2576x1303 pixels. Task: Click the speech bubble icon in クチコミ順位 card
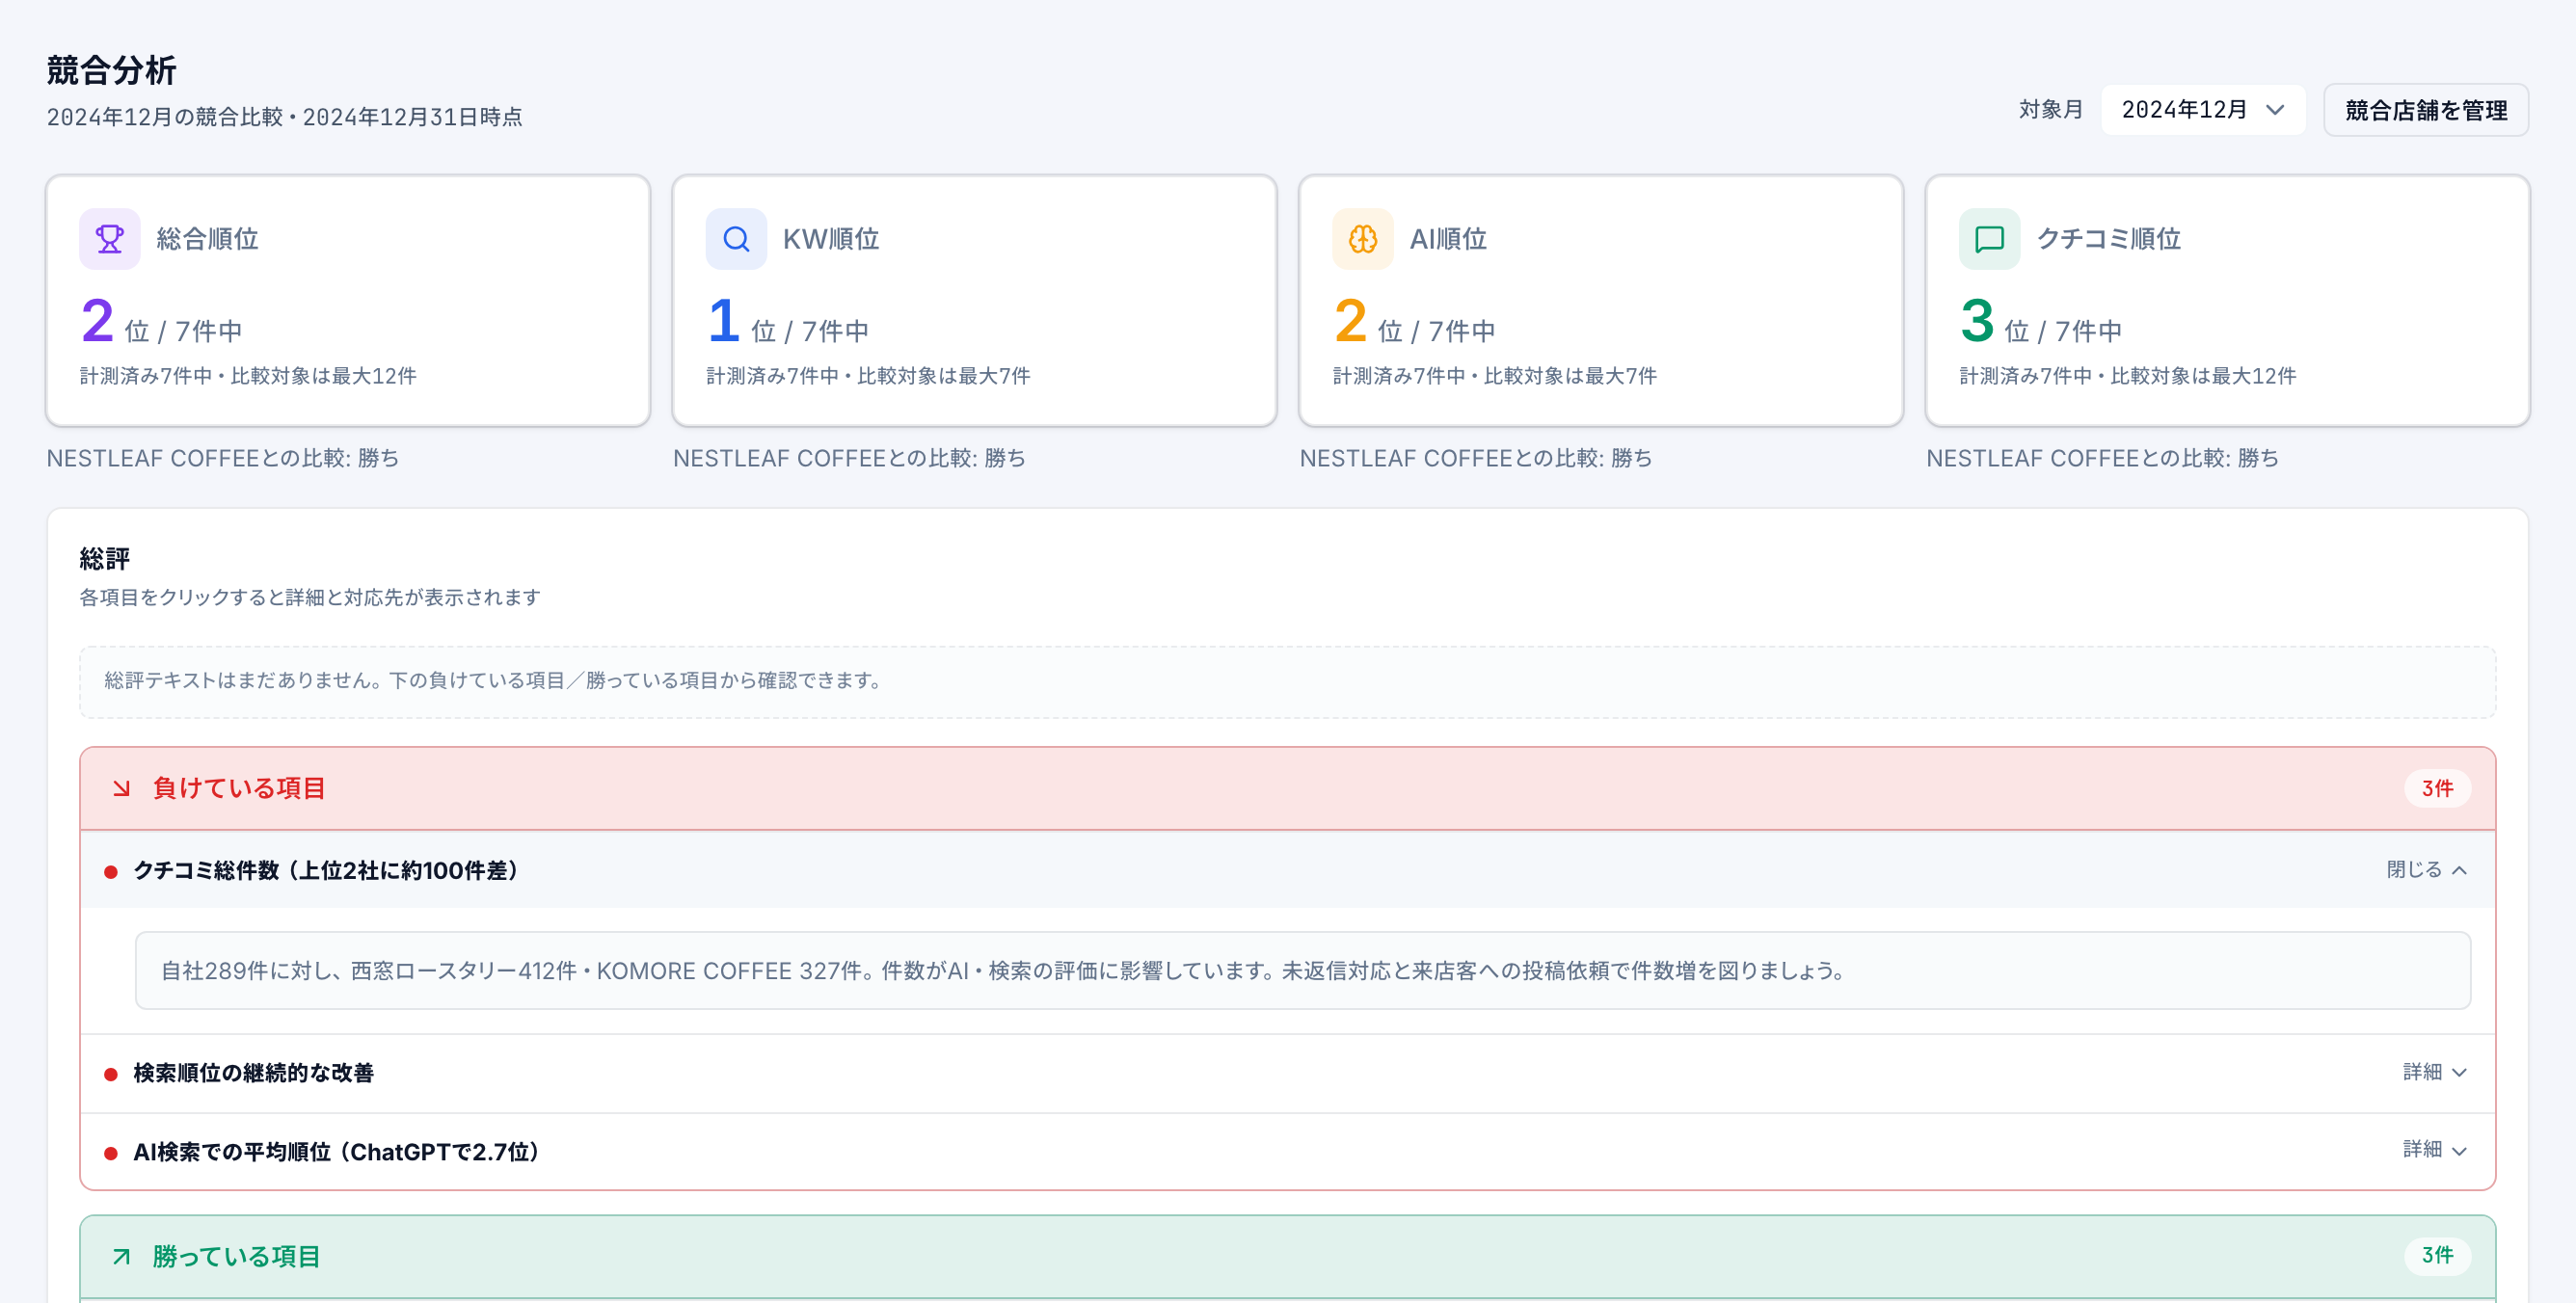click(x=1989, y=239)
